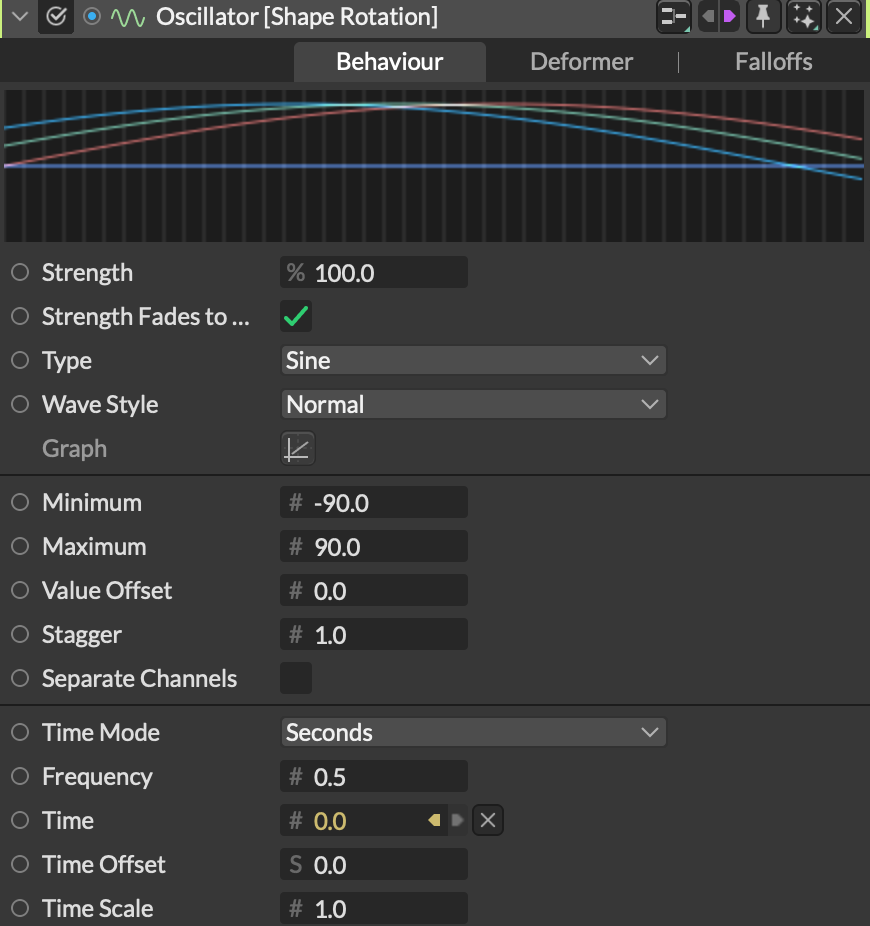The width and height of the screenshot is (870, 926).
Task: Switch to the Deformer tab
Action: click(581, 62)
